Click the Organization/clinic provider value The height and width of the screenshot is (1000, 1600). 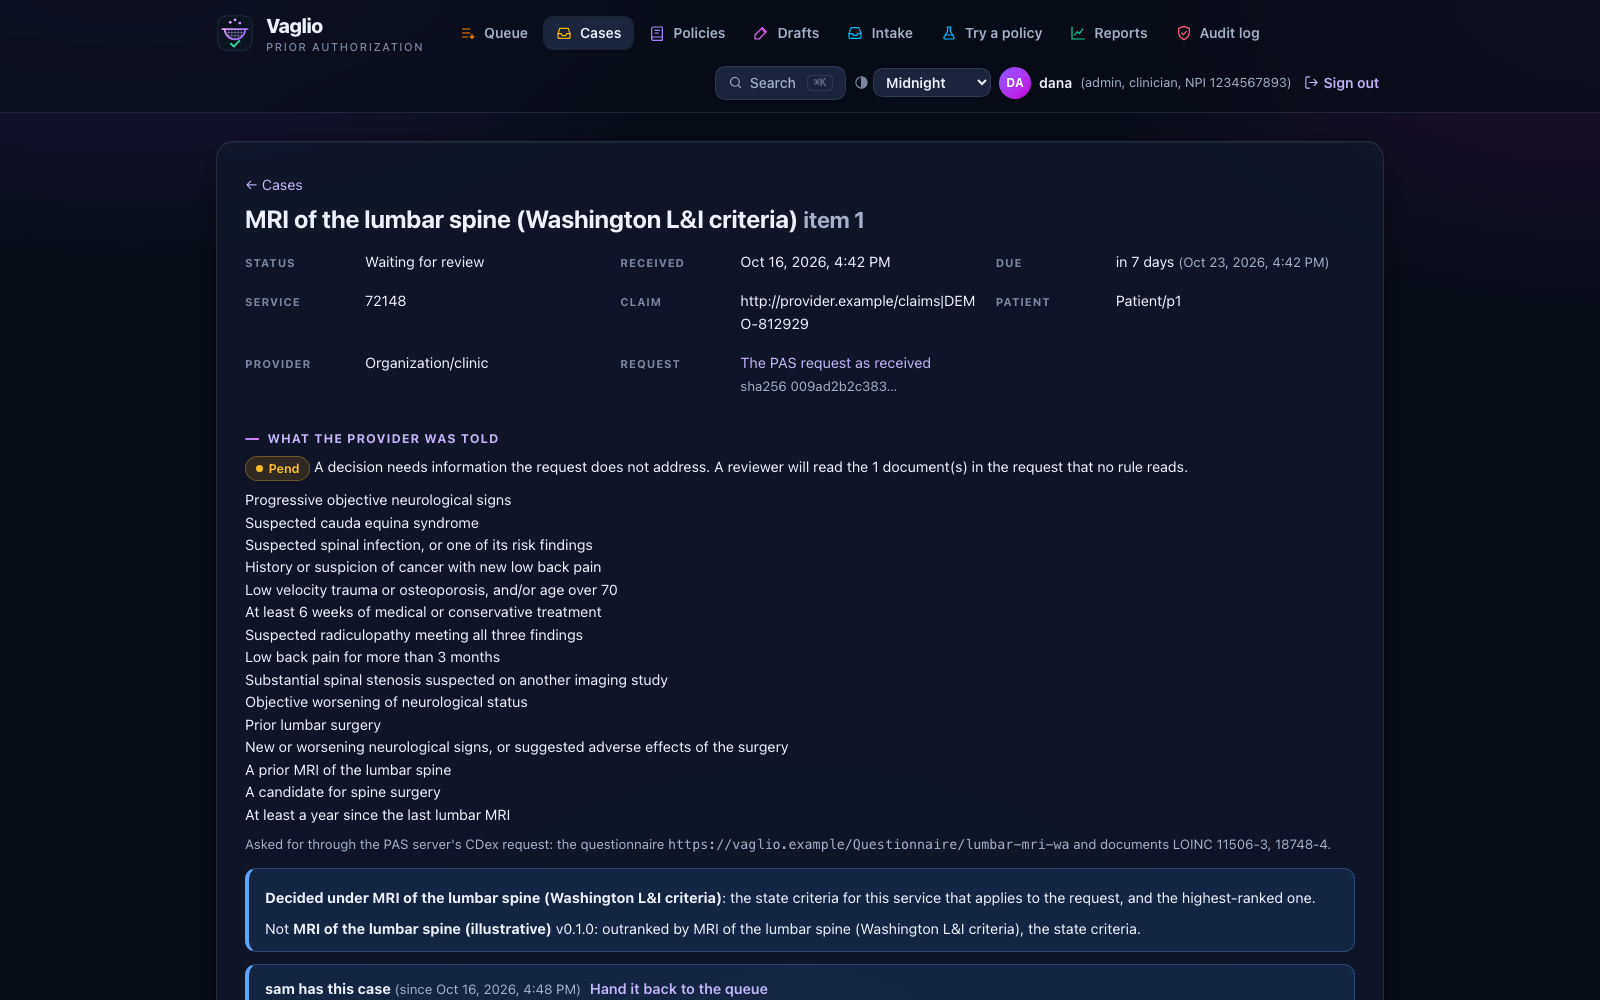(x=427, y=363)
